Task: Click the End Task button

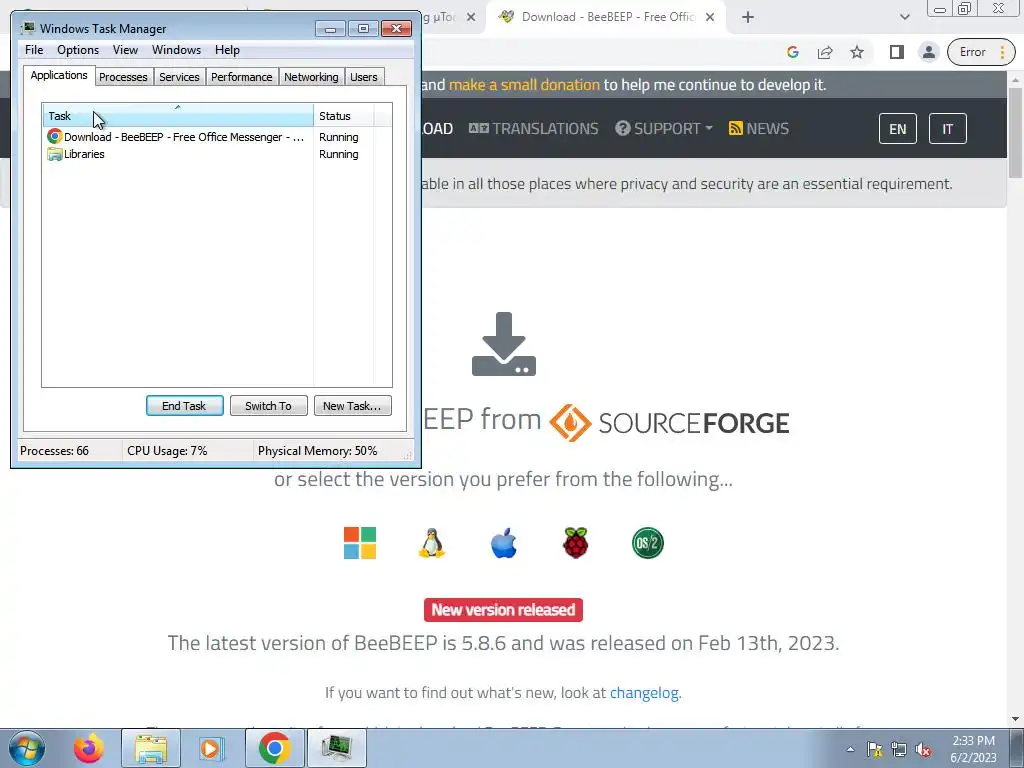Action: pos(184,406)
